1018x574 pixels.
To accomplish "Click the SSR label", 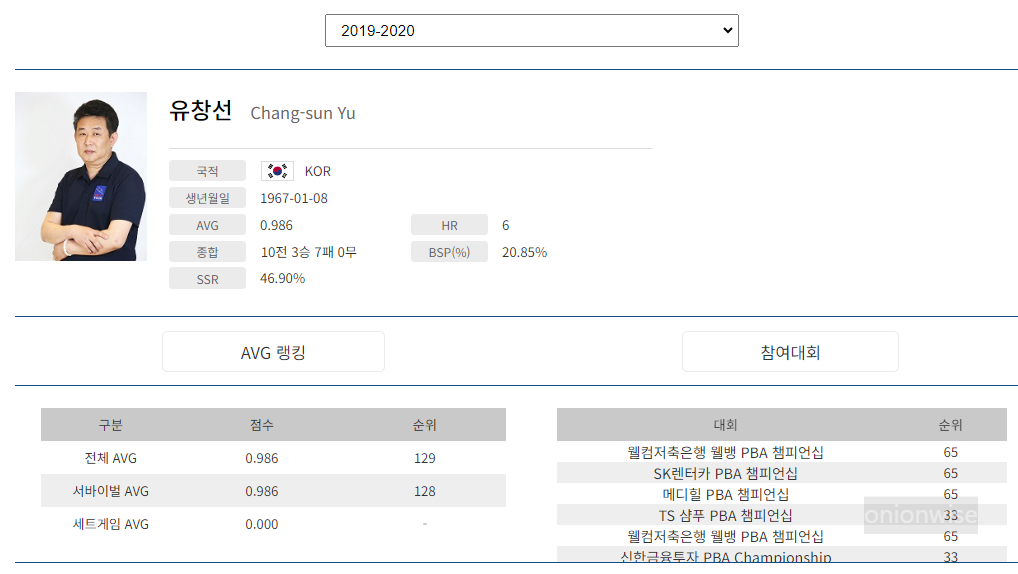I will pos(207,279).
